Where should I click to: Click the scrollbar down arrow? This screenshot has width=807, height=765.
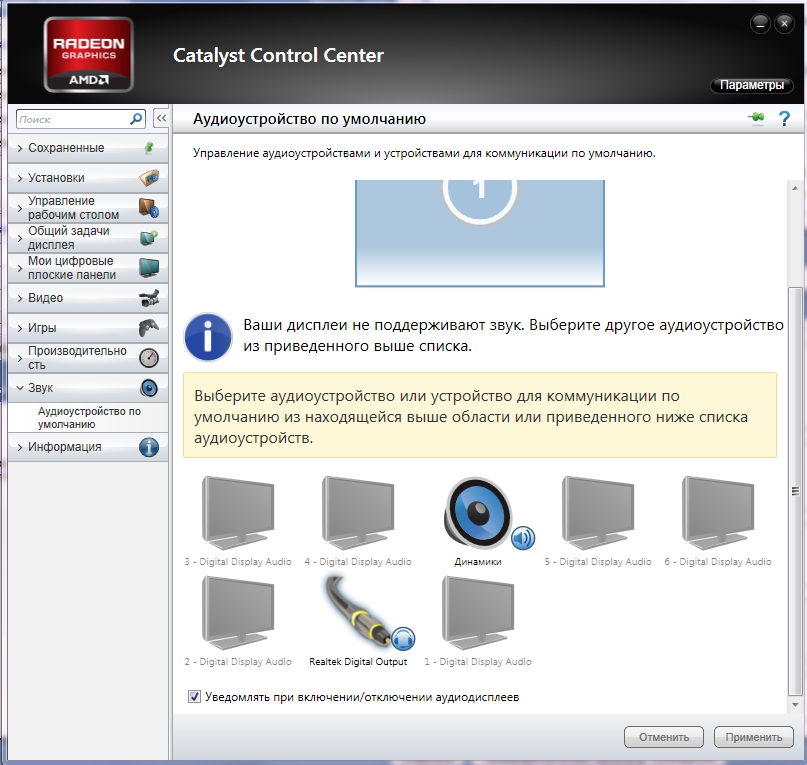tap(795, 704)
